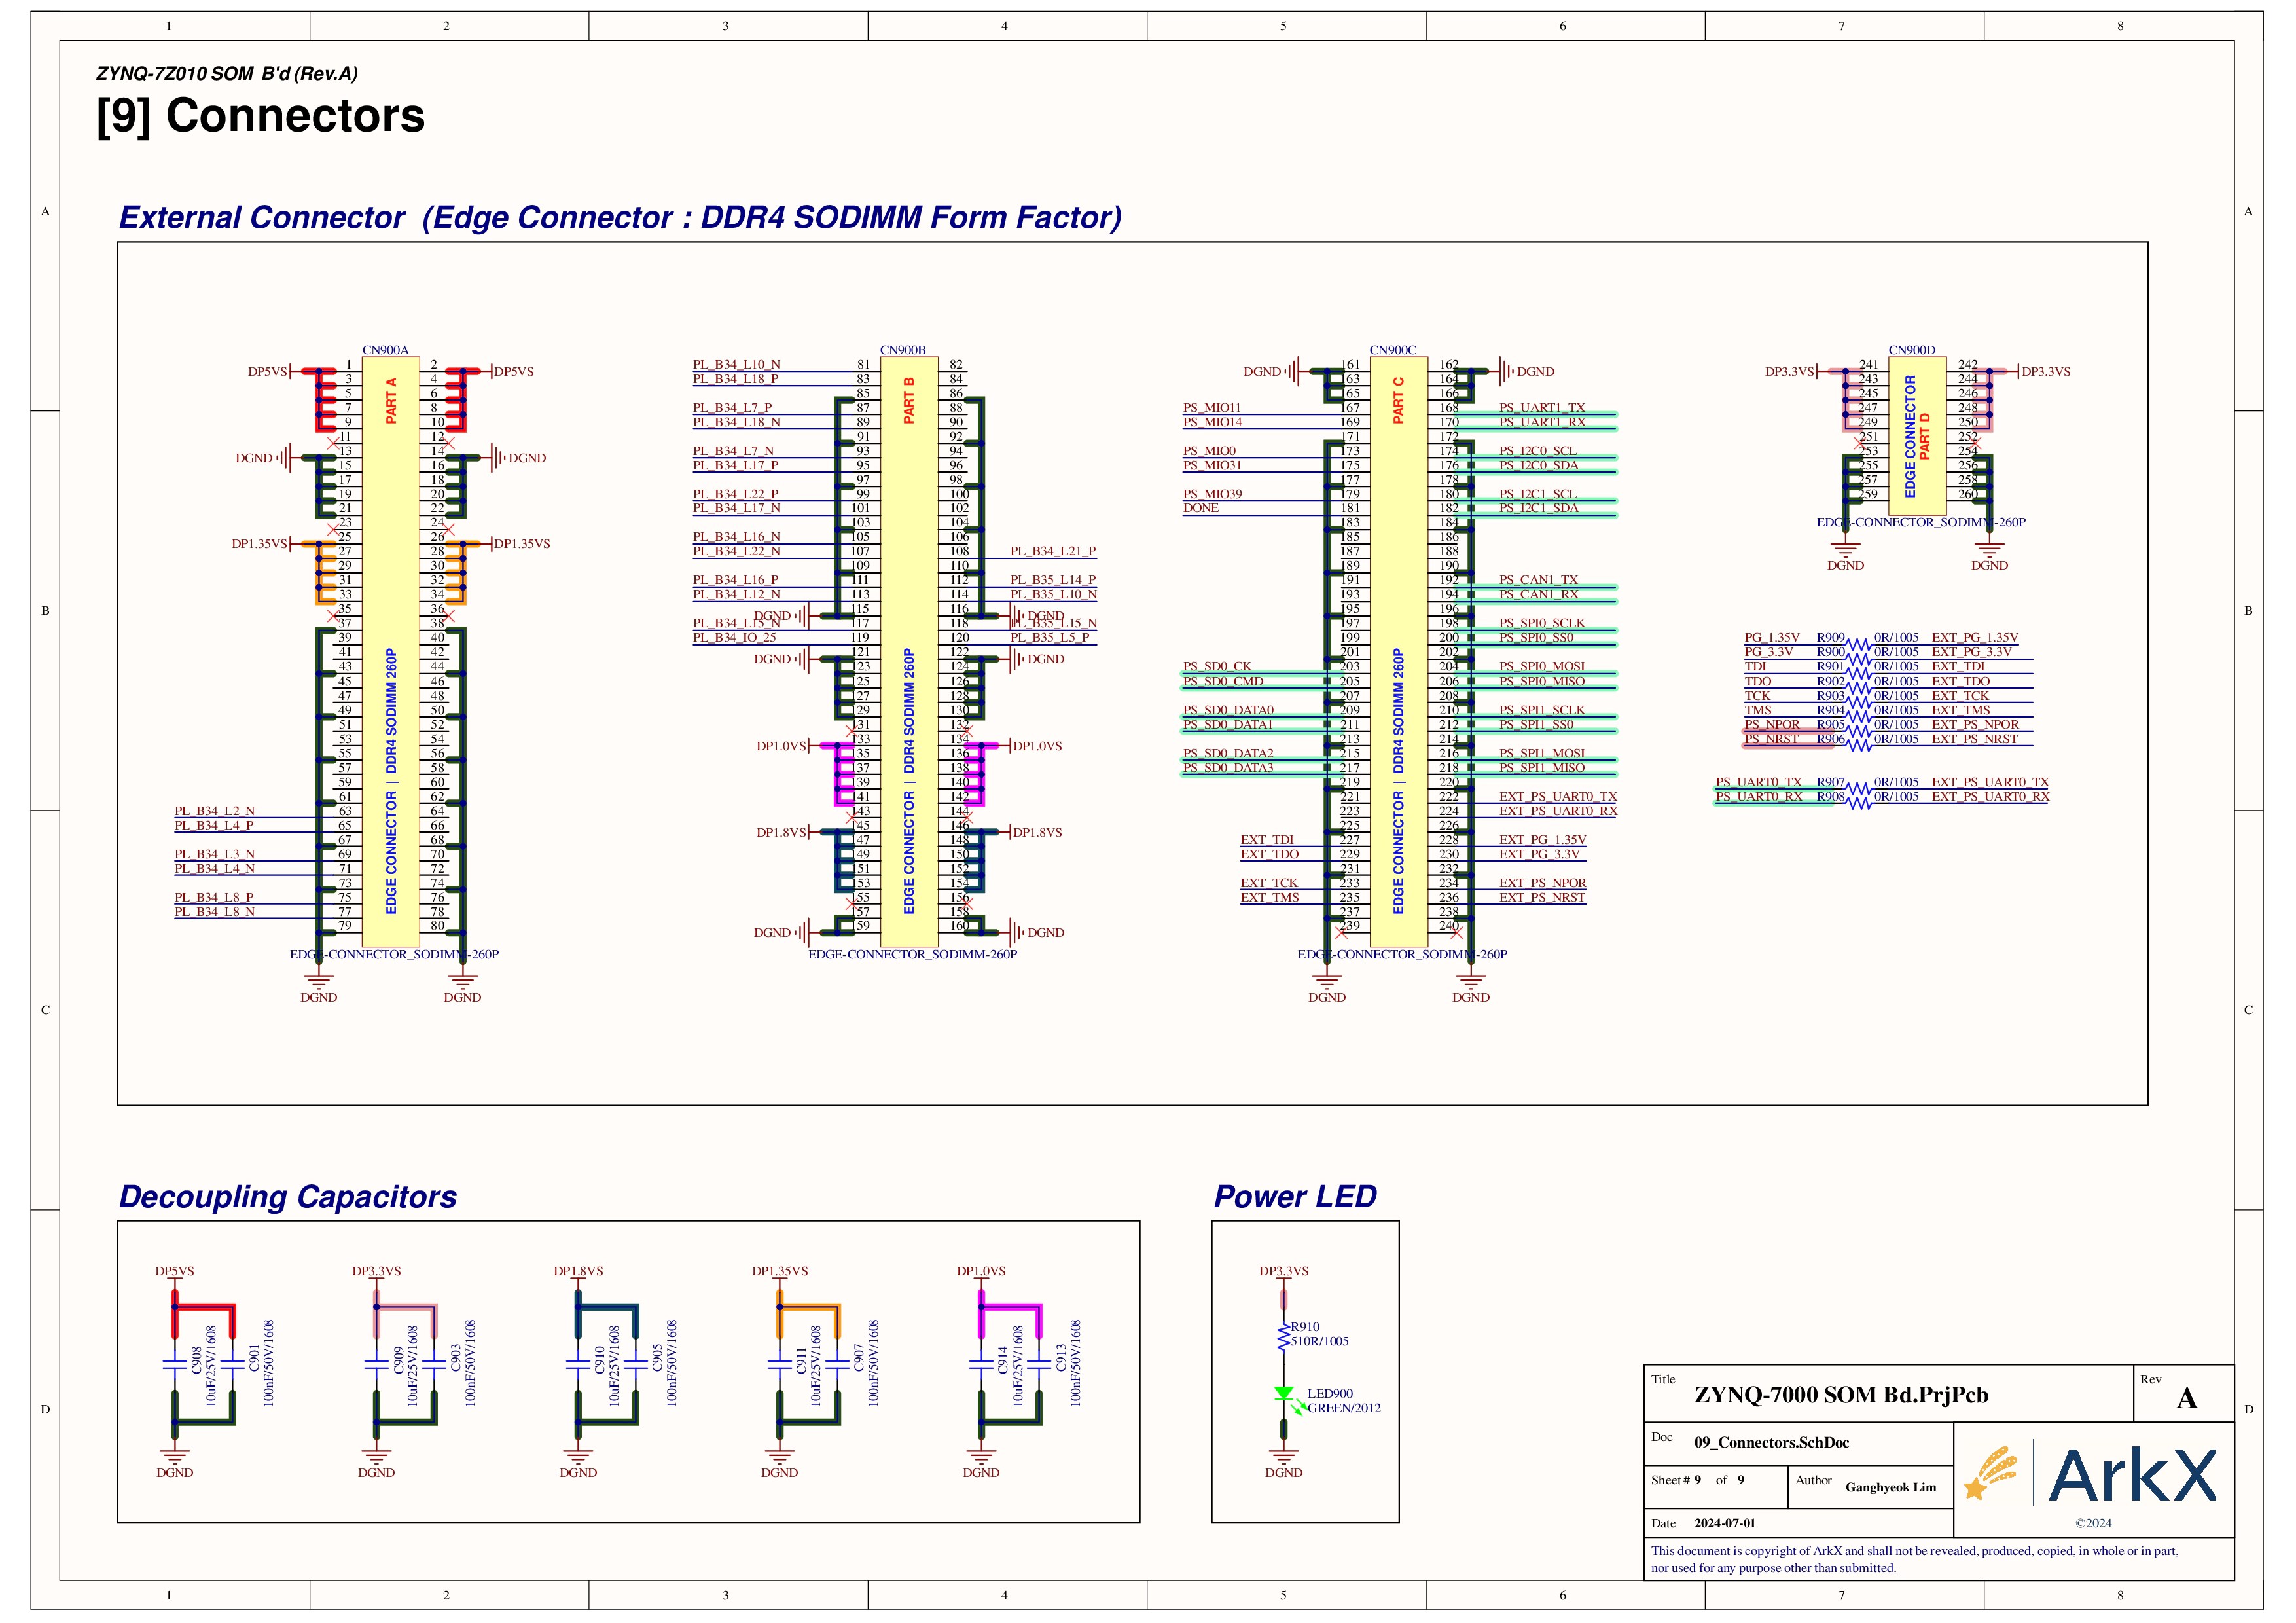The height and width of the screenshot is (1623, 2296).
Task: Click the copyright notice in title block
Action: [x=1914, y=1559]
